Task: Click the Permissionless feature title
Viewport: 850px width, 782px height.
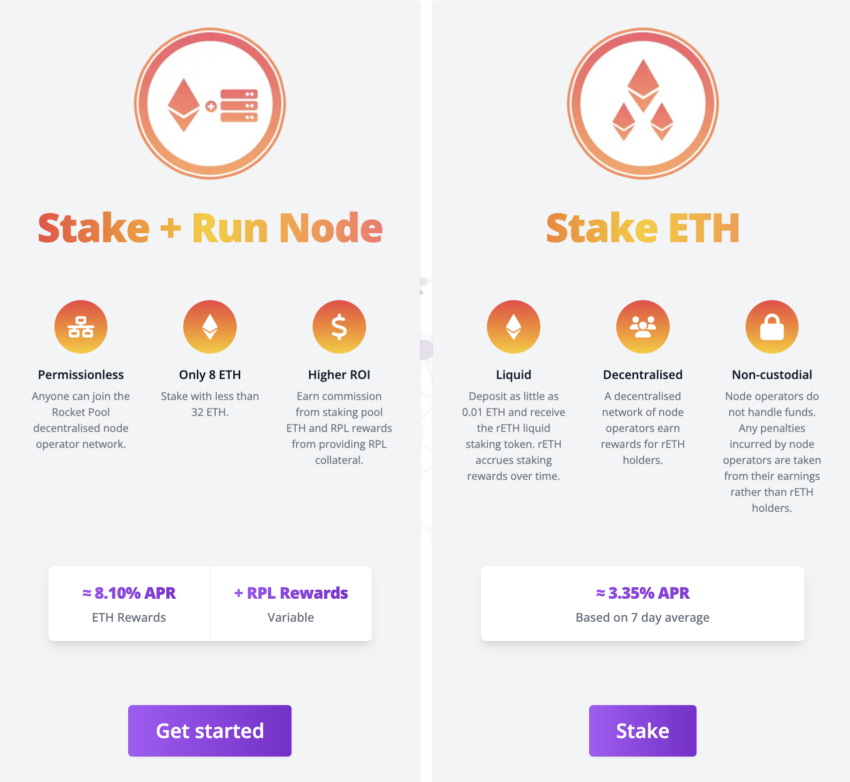Action: 81,374
